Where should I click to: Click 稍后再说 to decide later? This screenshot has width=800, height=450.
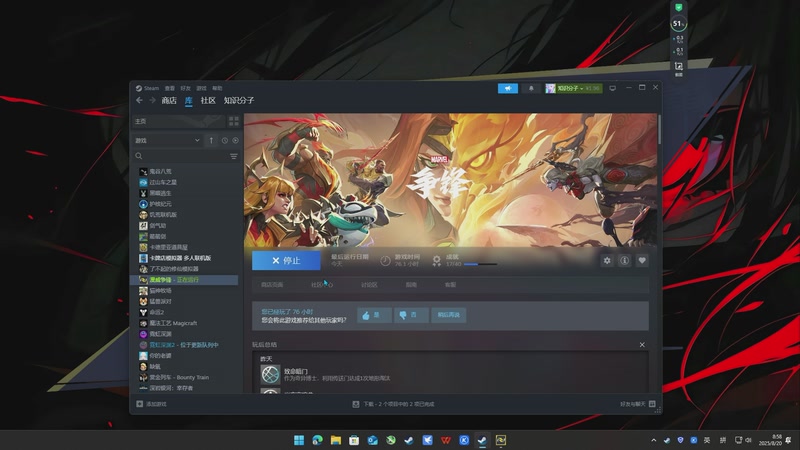tap(448, 315)
